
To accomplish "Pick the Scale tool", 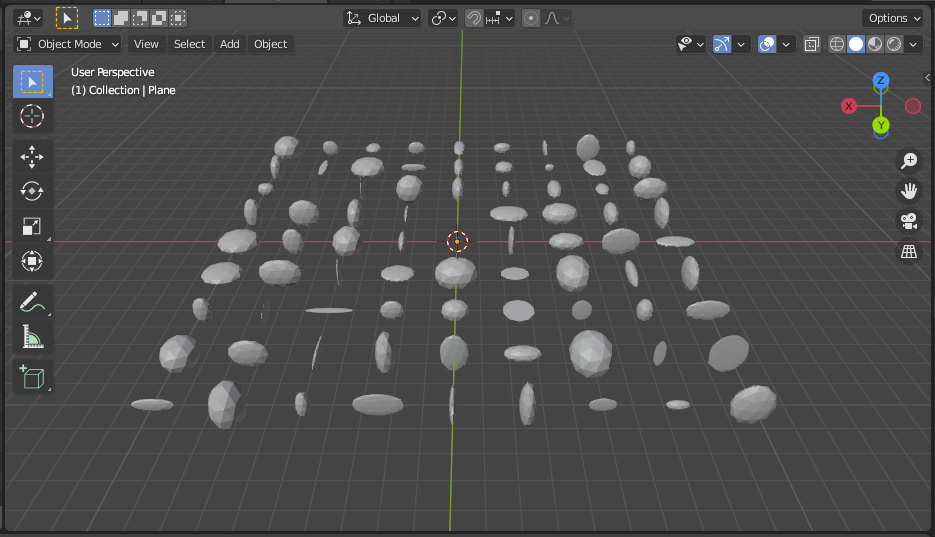I will coord(32,226).
